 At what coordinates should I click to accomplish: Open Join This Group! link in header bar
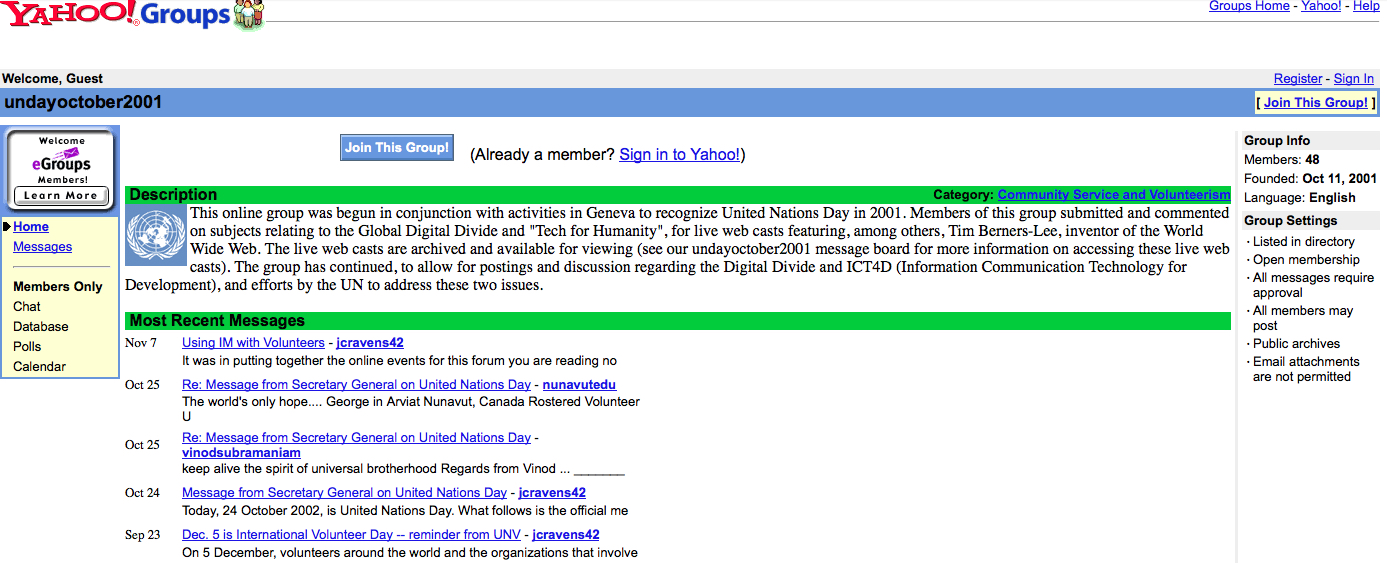(x=1315, y=102)
